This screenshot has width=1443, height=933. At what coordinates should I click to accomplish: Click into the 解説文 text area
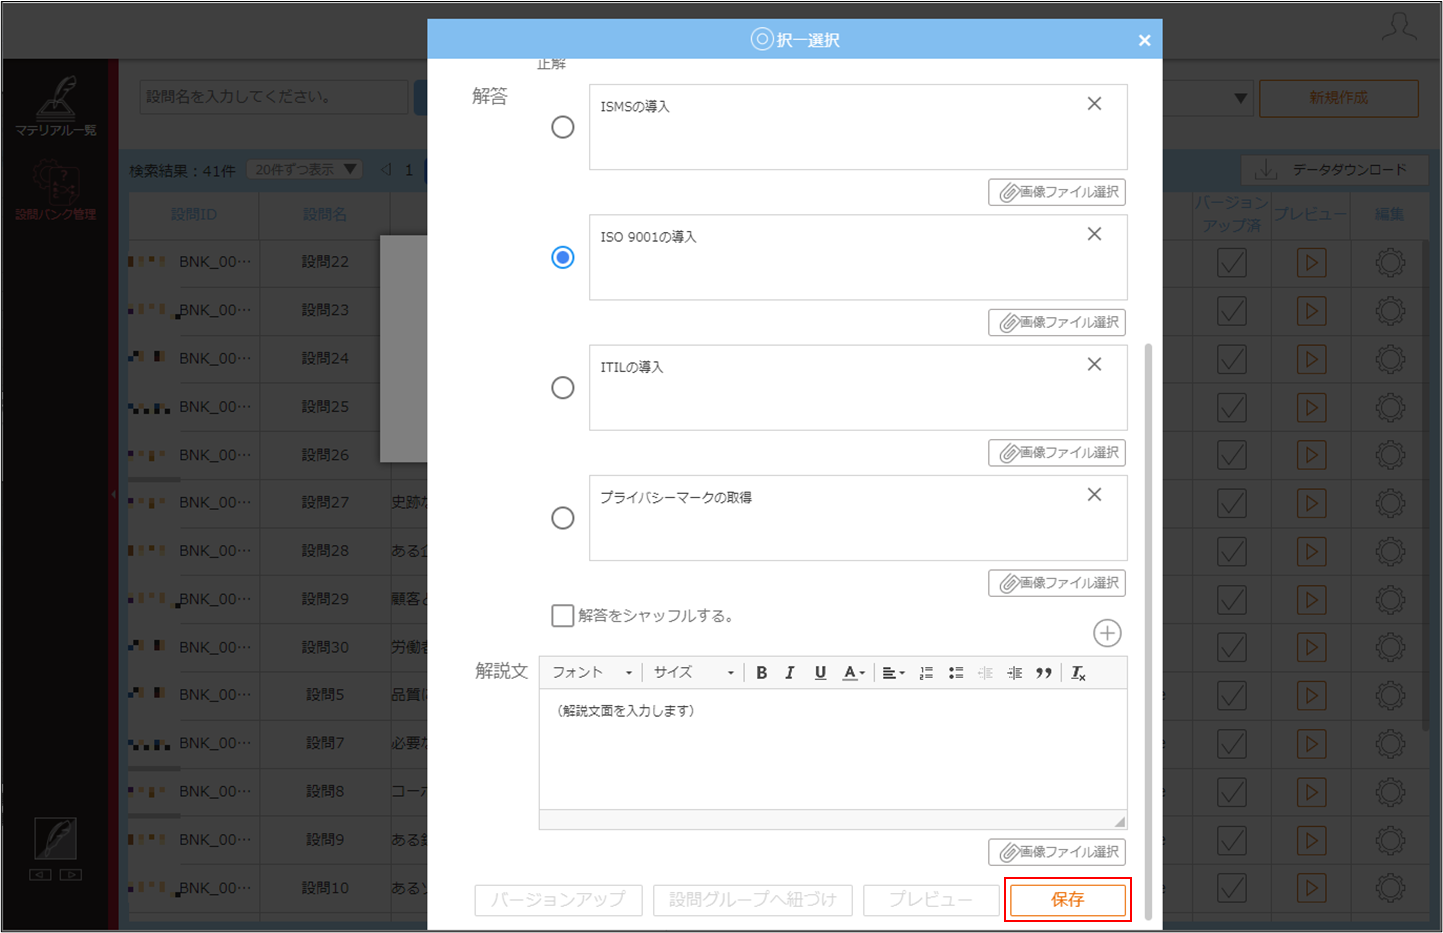point(833,749)
